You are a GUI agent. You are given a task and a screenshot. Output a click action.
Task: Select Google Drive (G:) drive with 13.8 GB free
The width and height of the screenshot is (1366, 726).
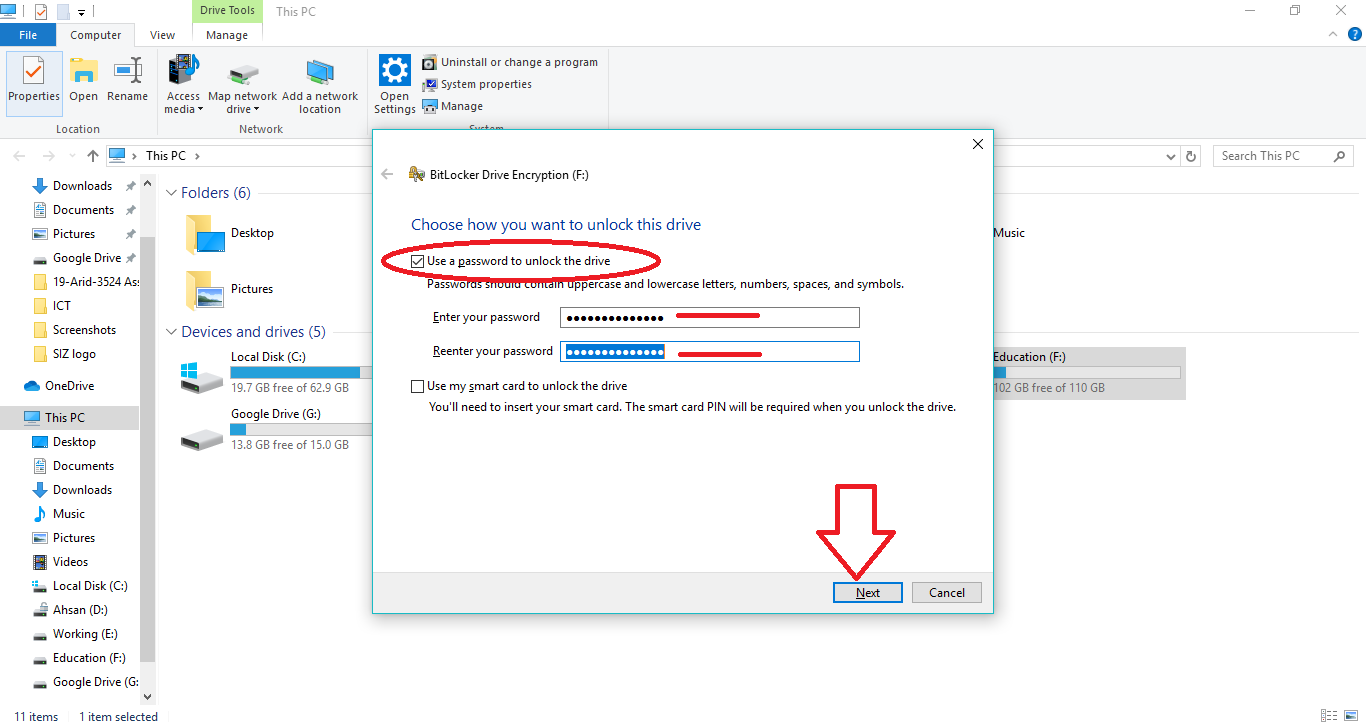tap(276, 429)
